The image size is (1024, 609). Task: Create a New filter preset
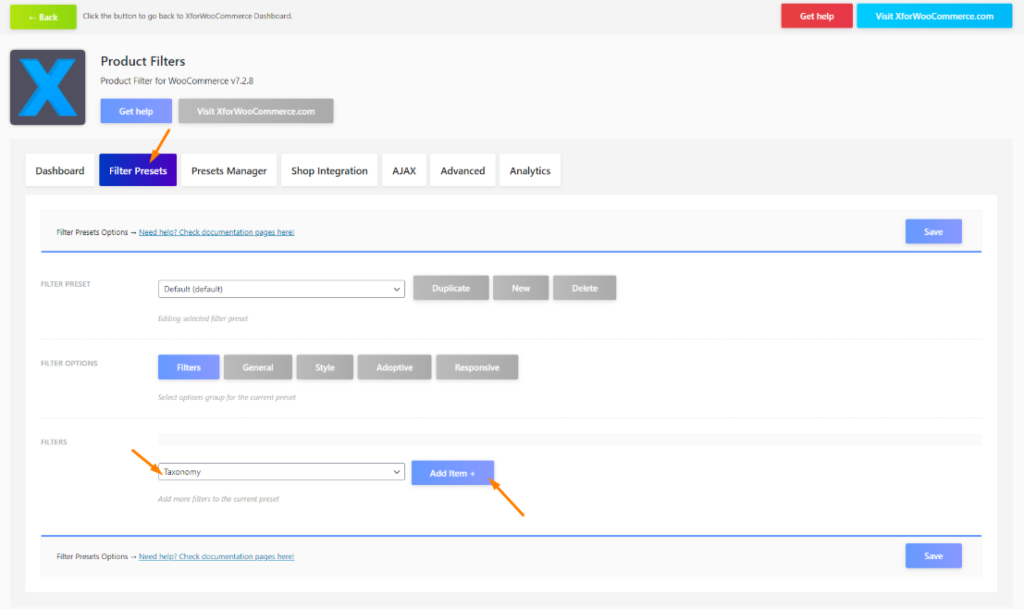point(520,288)
